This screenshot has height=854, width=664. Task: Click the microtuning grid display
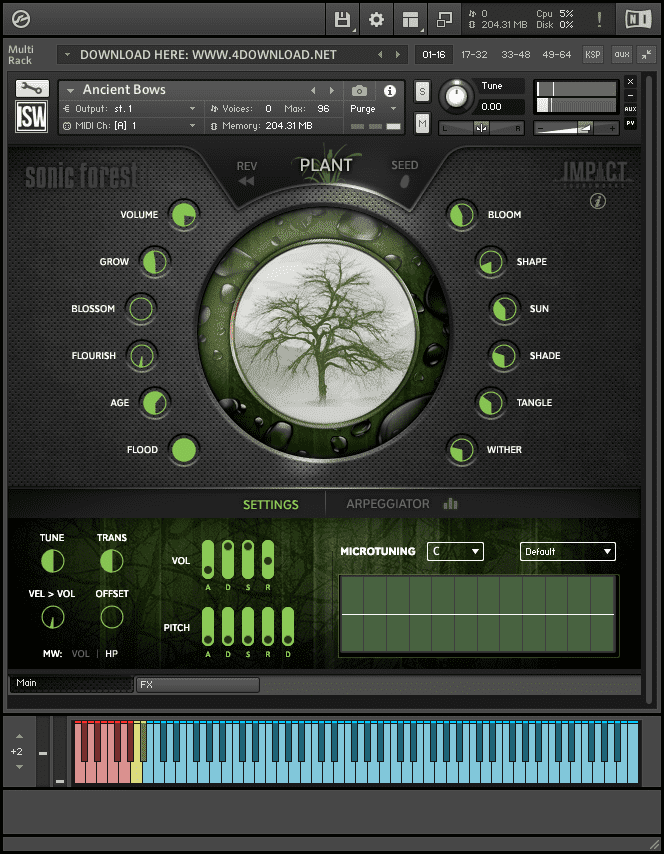478,615
